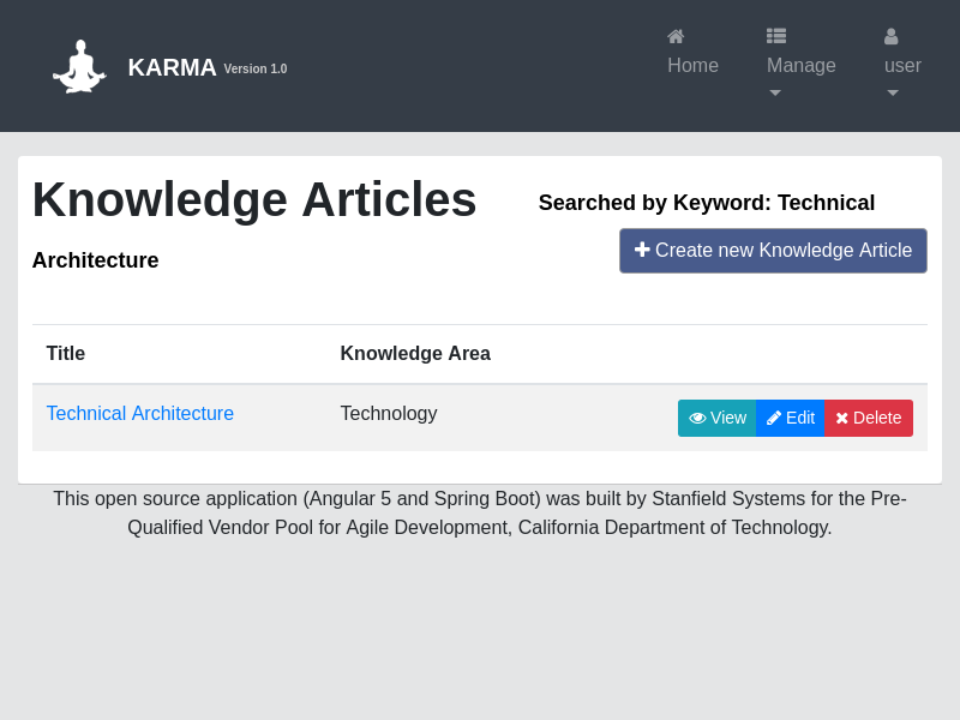Click the pencil icon in Edit button
Screen dimensions: 960x720
[x=774, y=418]
